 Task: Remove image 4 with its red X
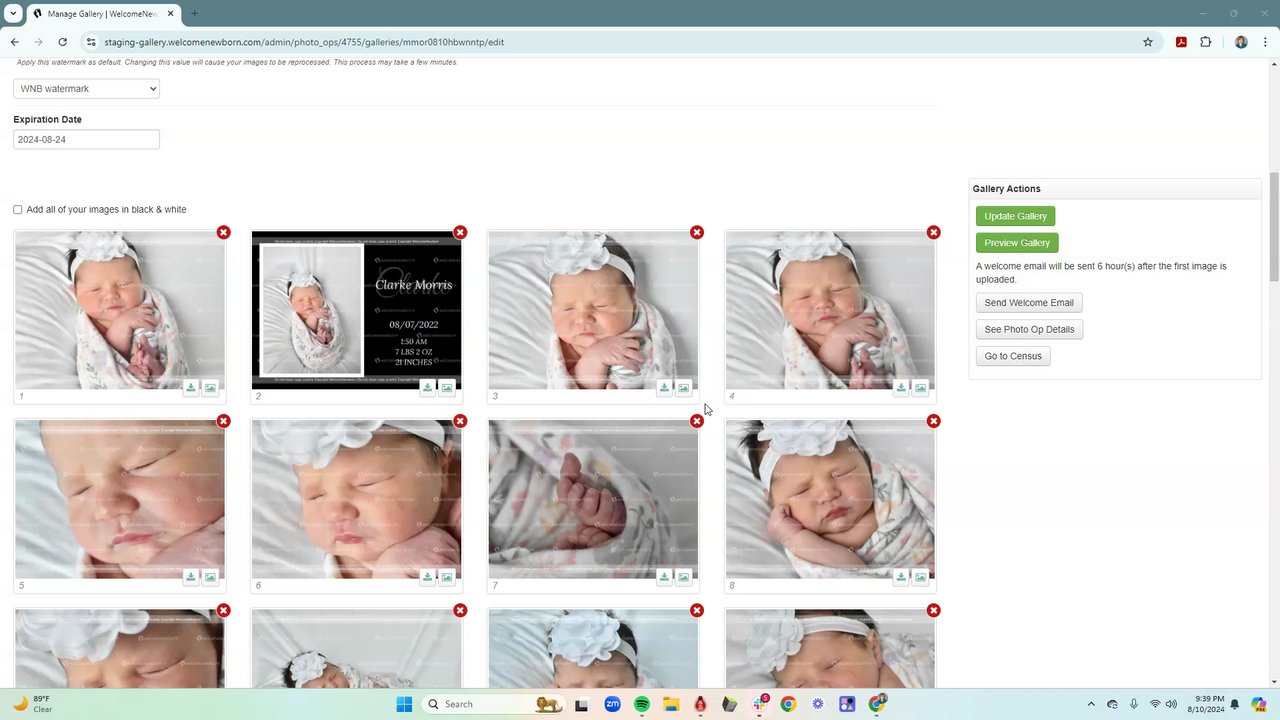point(933,232)
